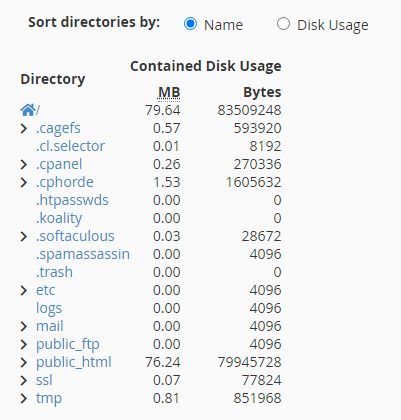Expand the tmp directory

pyautogui.click(x=24, y=398)
